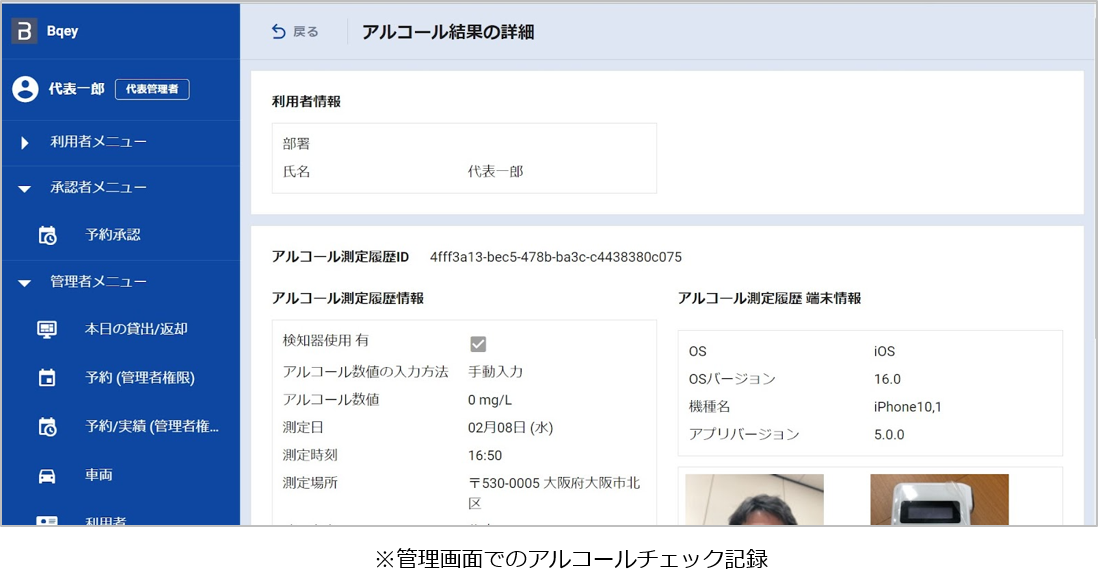Click the back arrow icon beside 戻る
The width and height of the screenshot is (1098, 588).
278,32
